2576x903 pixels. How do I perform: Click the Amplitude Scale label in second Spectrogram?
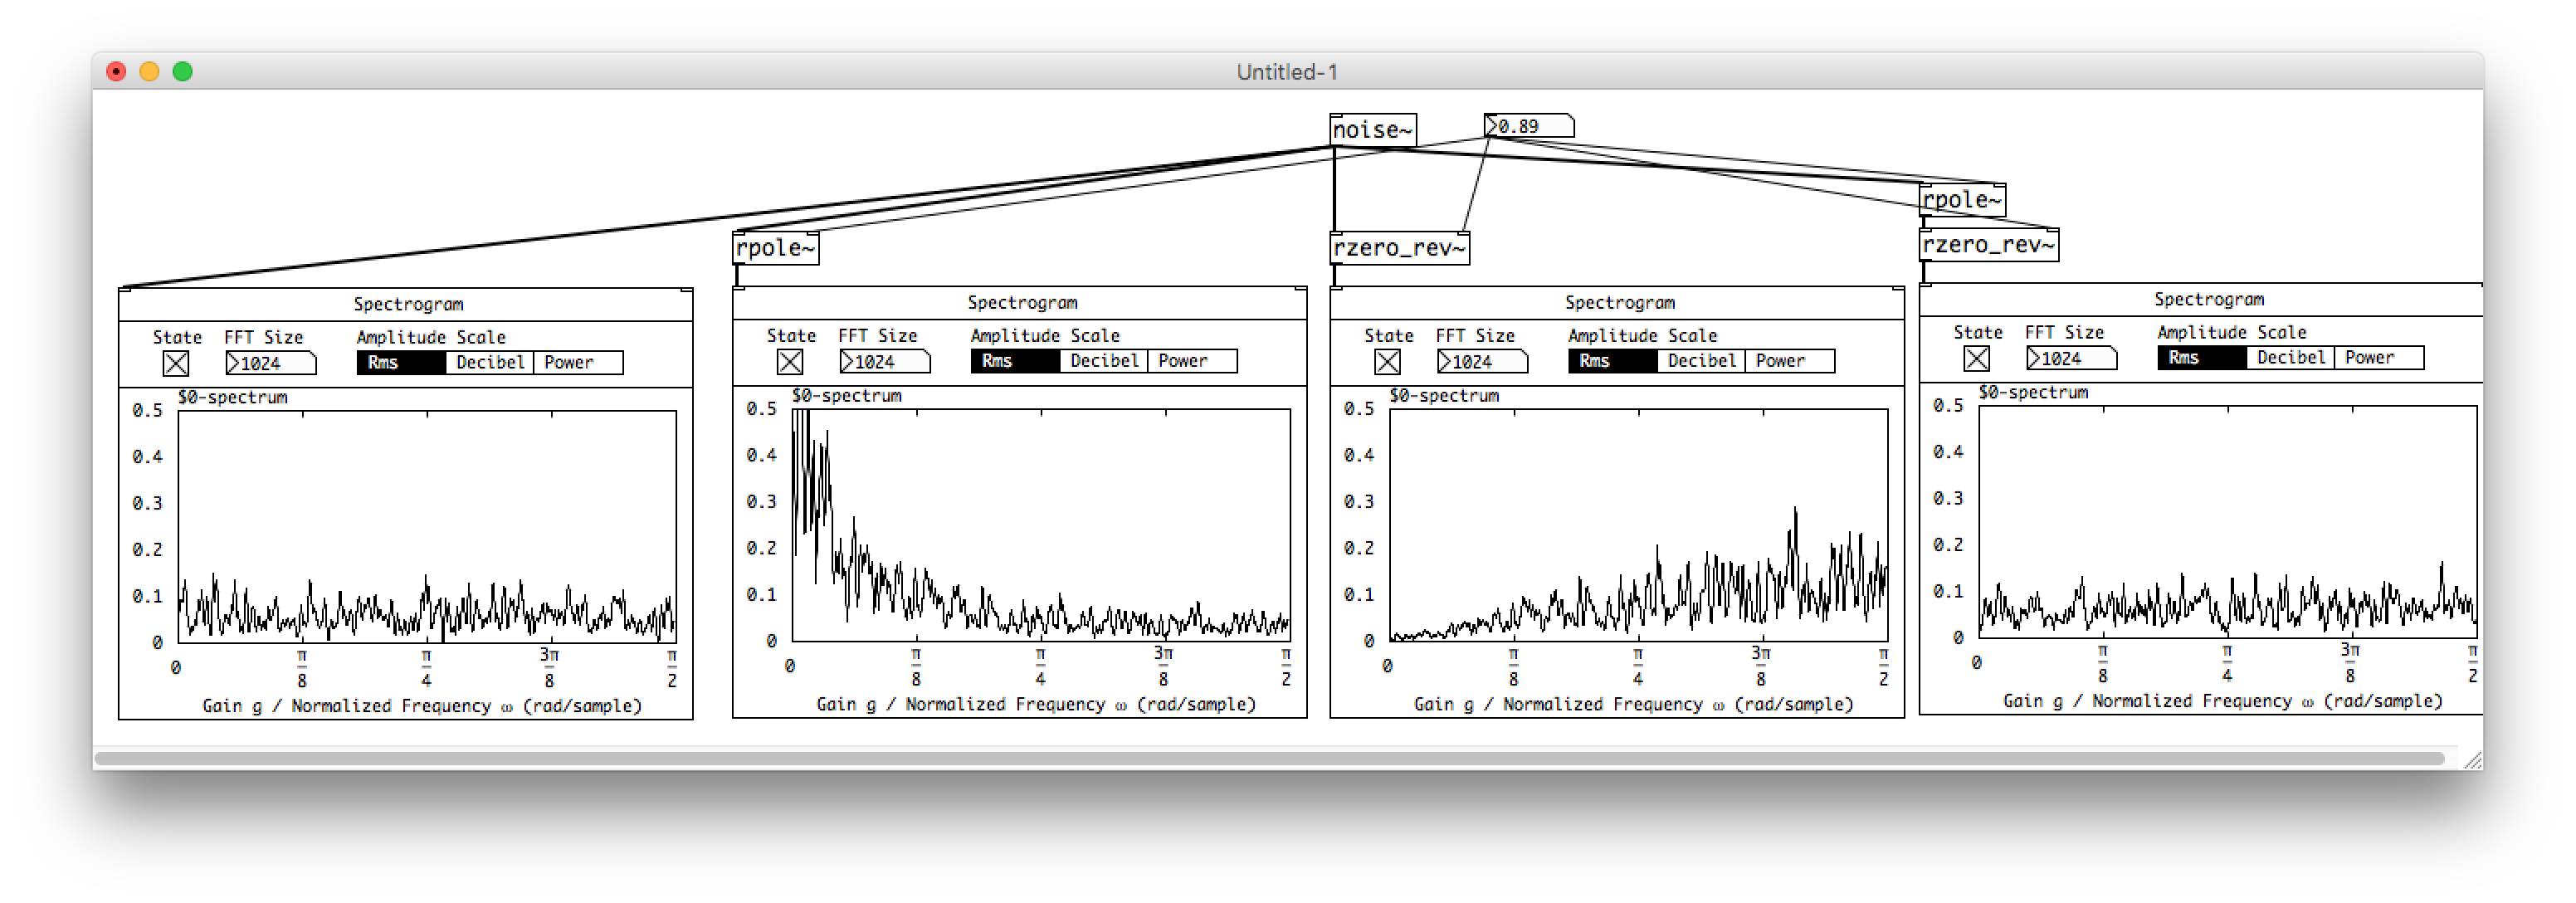pyautogui.click(x=1045, y=336)
